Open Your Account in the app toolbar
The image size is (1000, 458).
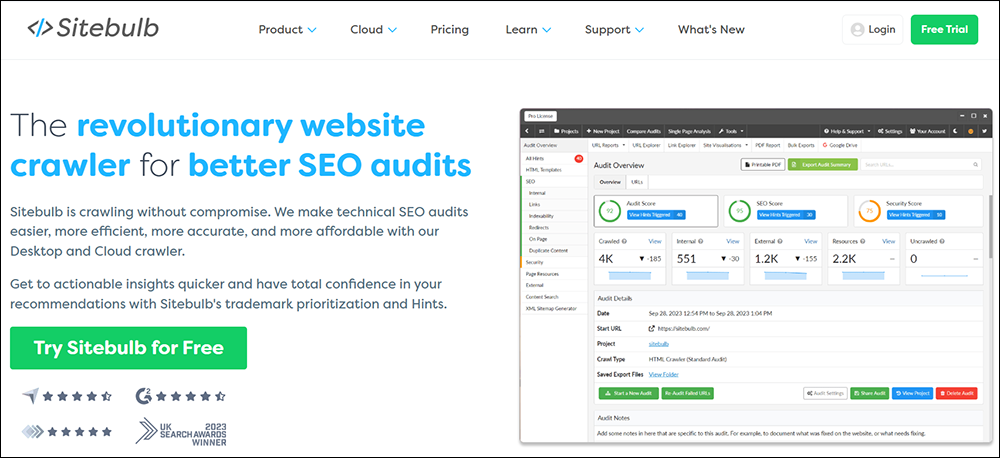pos(927,131)
